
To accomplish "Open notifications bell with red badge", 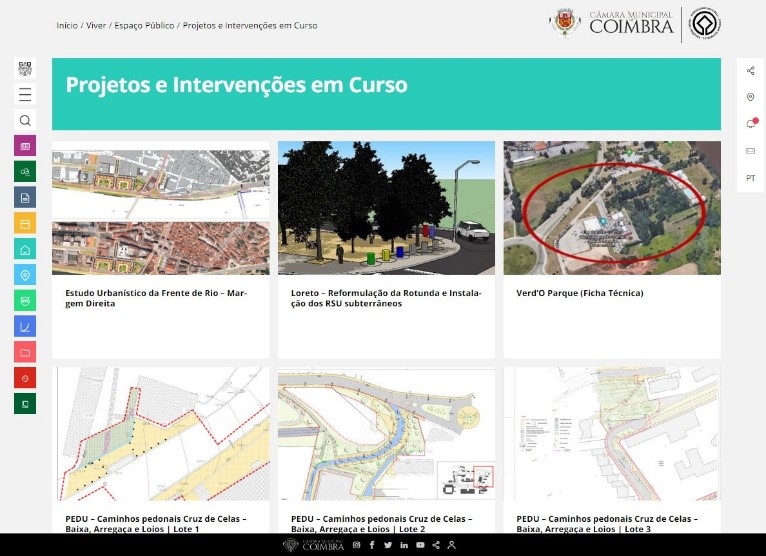I will coord(750,124).
